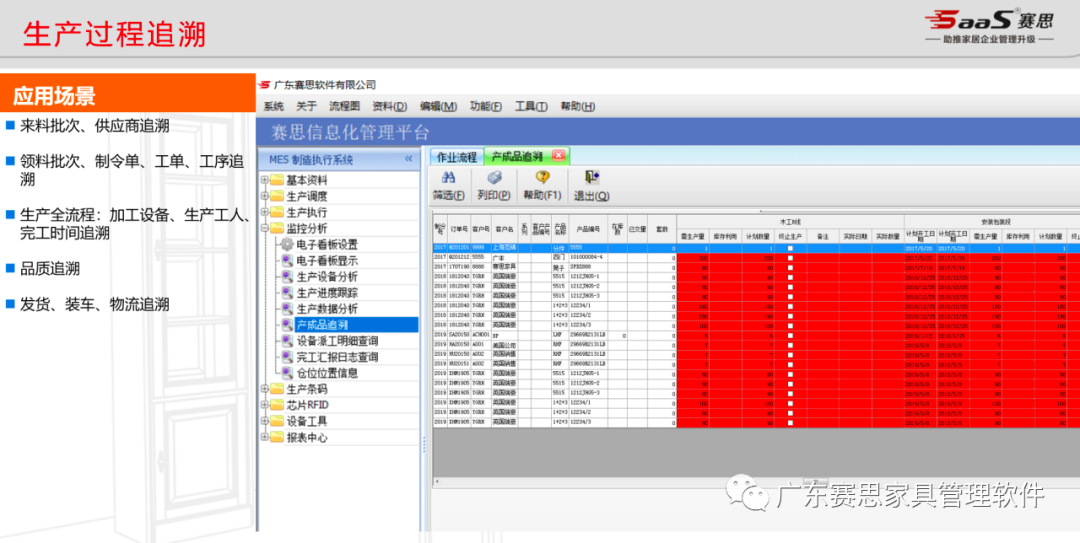1080x543 pixels.
Task: Close the 产成品追溯 tab with its red X
Action: click(559, 156)
